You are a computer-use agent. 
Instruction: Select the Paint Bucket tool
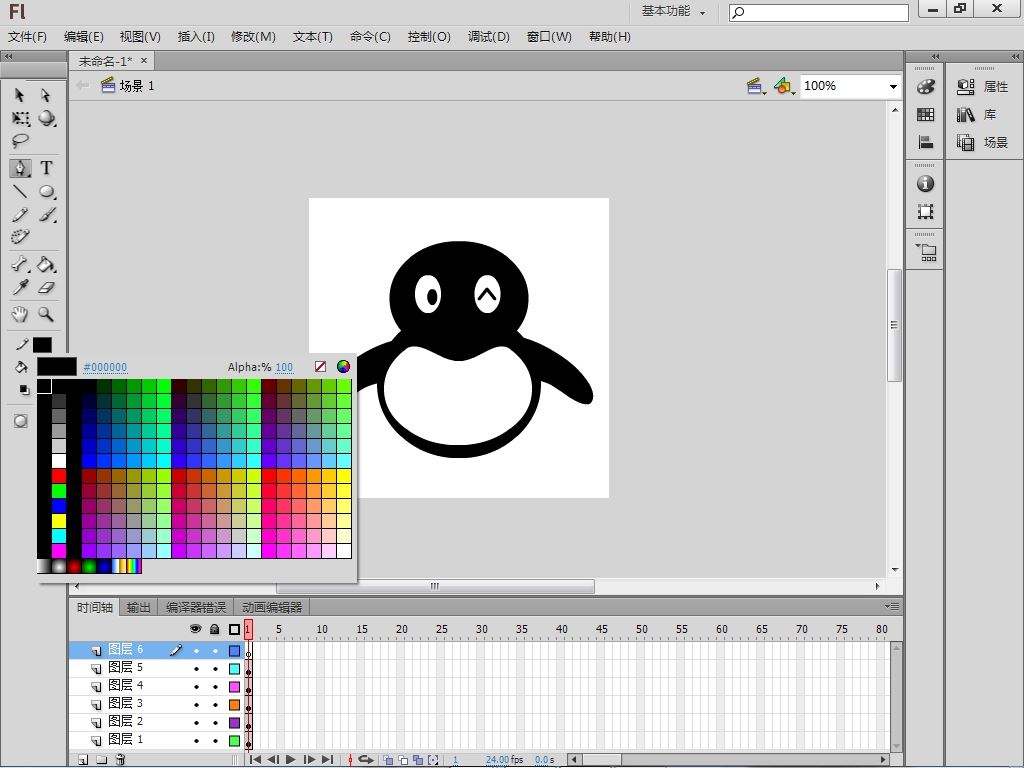(x=46, y=264)
